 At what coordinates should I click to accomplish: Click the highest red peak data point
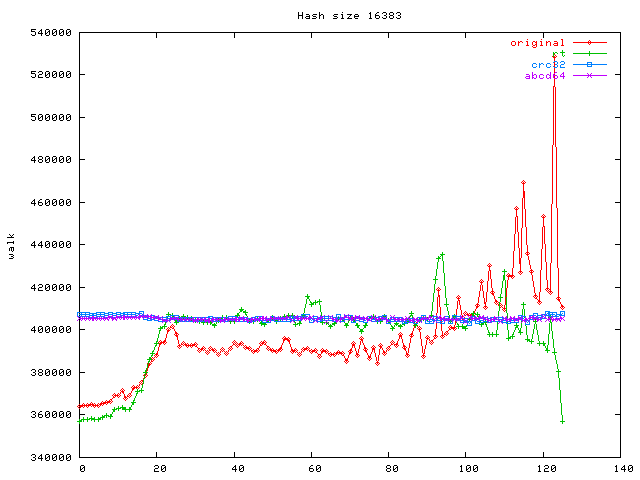554,54
